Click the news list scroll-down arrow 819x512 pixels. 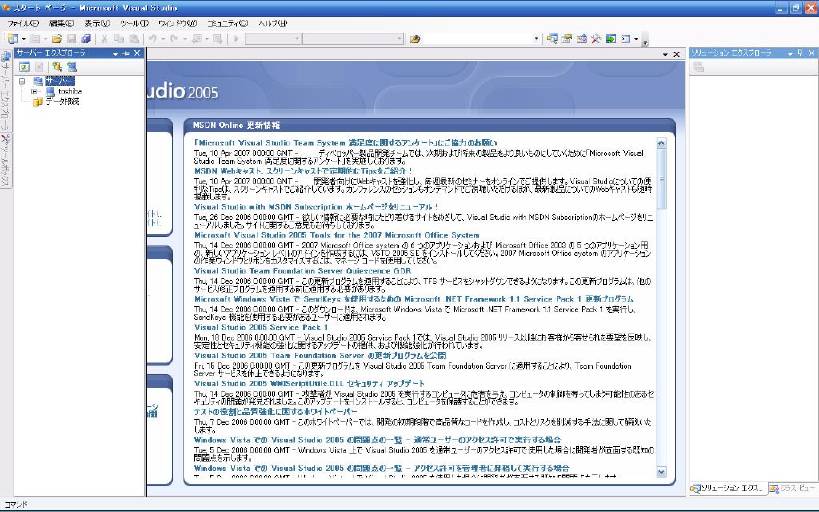tap(661, 472)
